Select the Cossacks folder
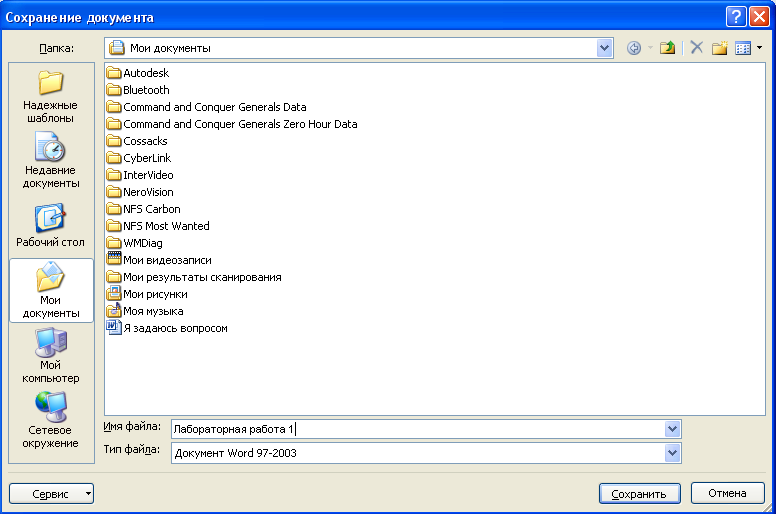Viewport: 776px width, 514px height. 137,141
